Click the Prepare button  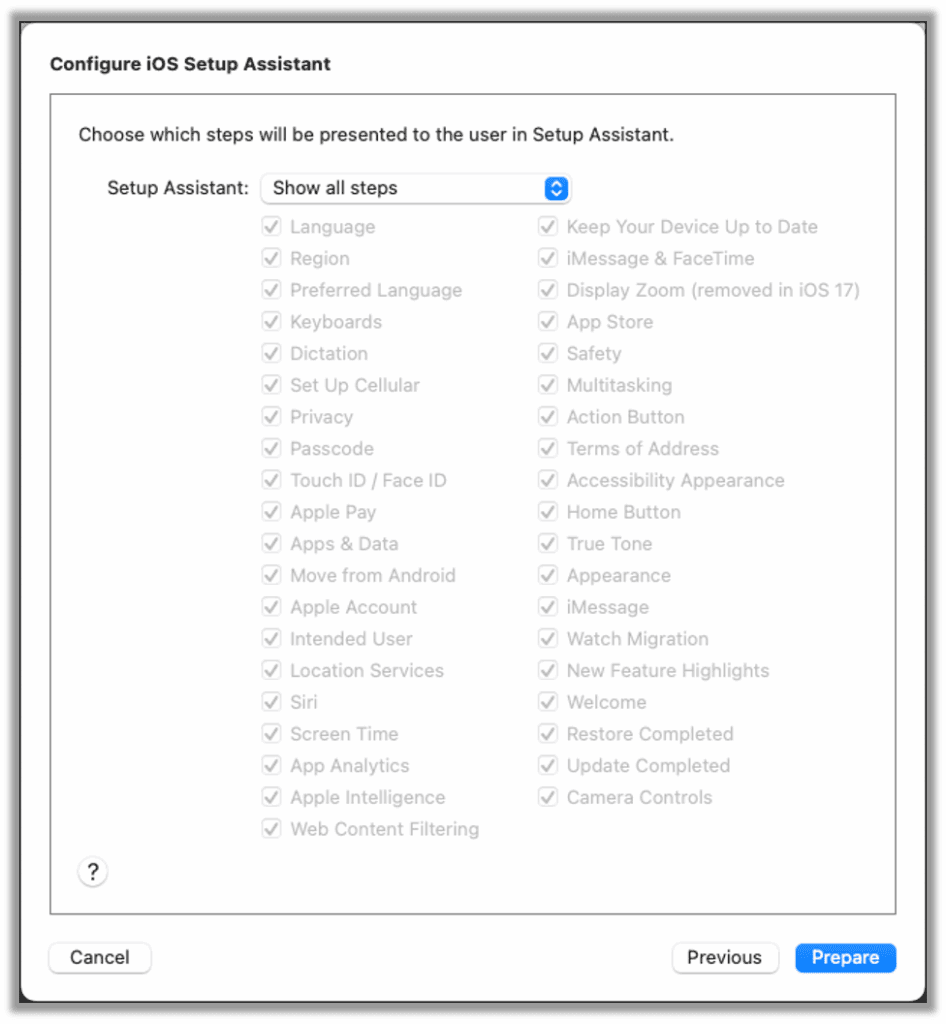[845, 957]
